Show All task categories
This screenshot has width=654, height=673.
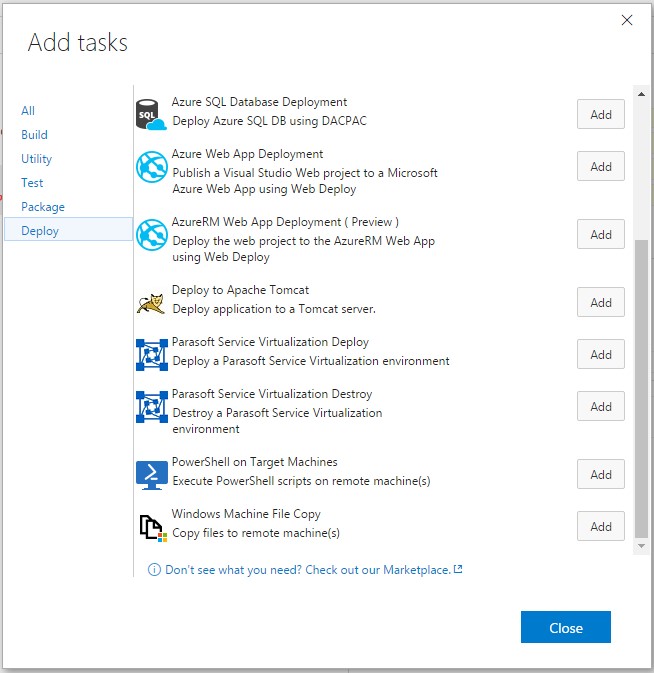28,111
